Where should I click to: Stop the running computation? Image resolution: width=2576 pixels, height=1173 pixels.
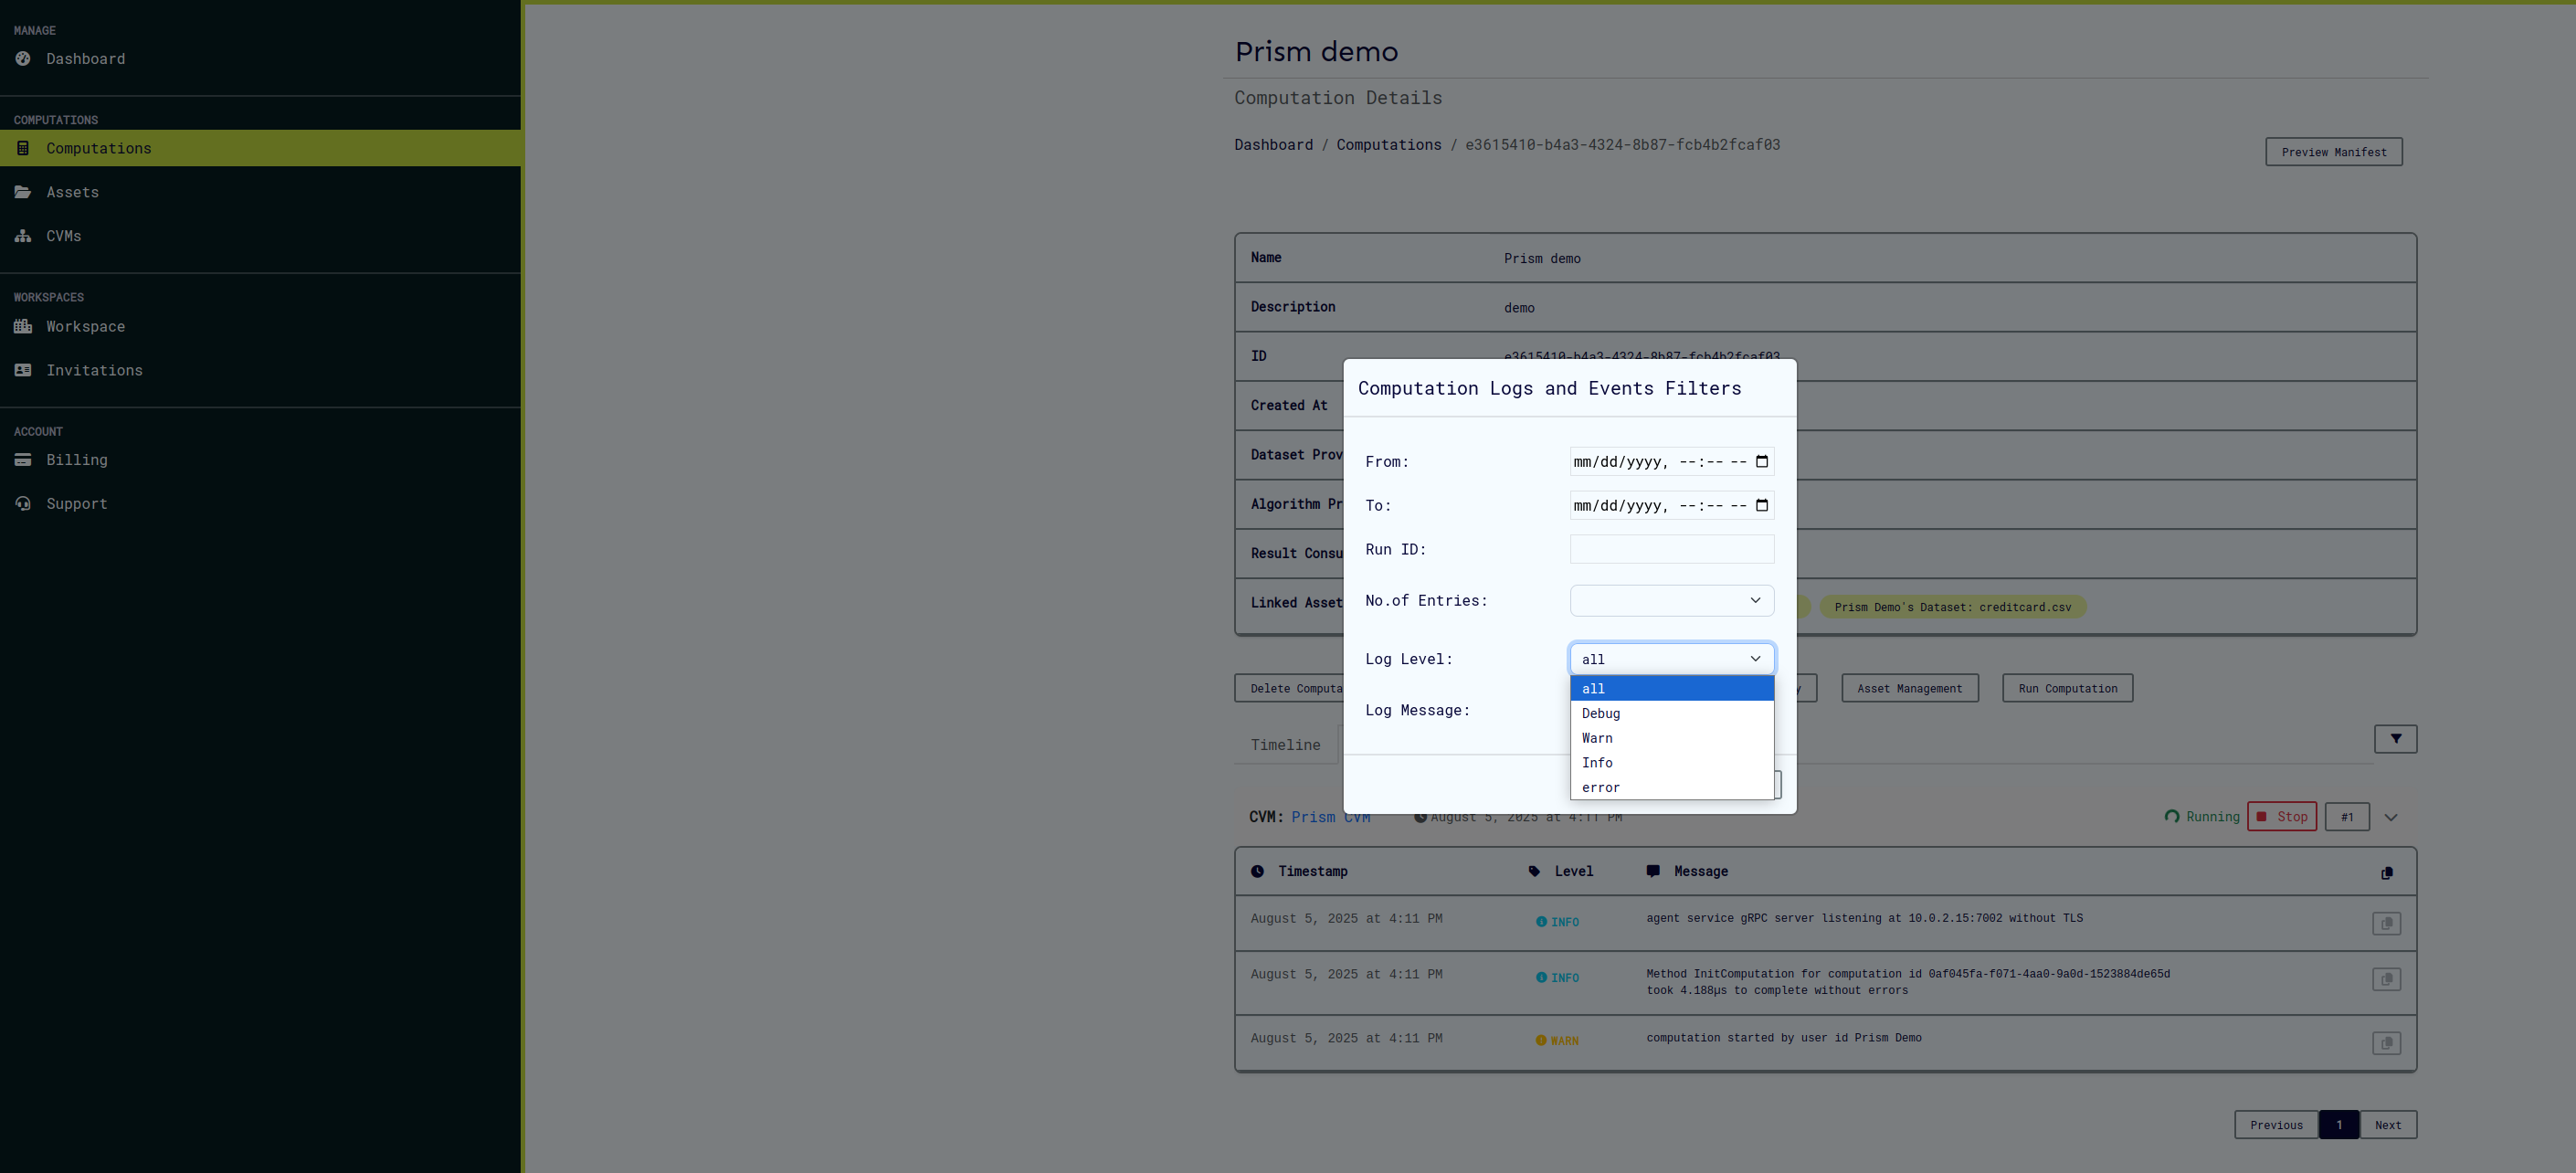pyautogui.click(x=2281, y=817)
